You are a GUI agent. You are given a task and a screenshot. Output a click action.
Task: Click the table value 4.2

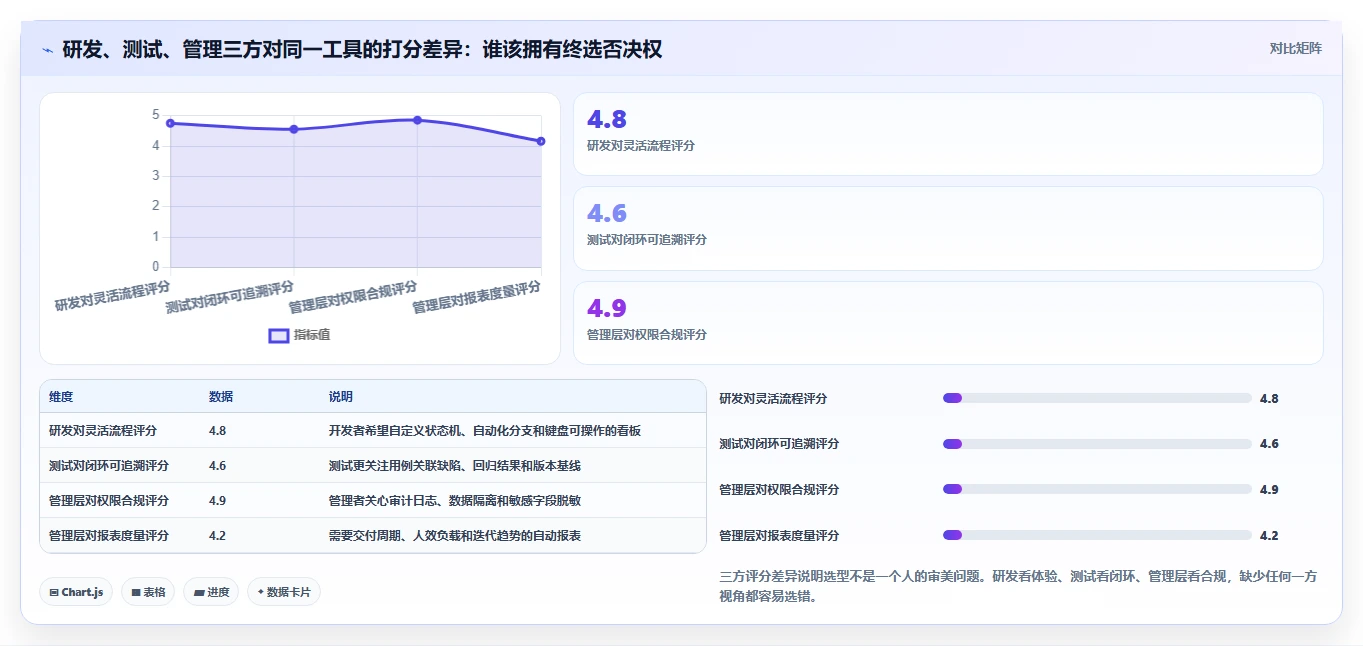(217, 536)
